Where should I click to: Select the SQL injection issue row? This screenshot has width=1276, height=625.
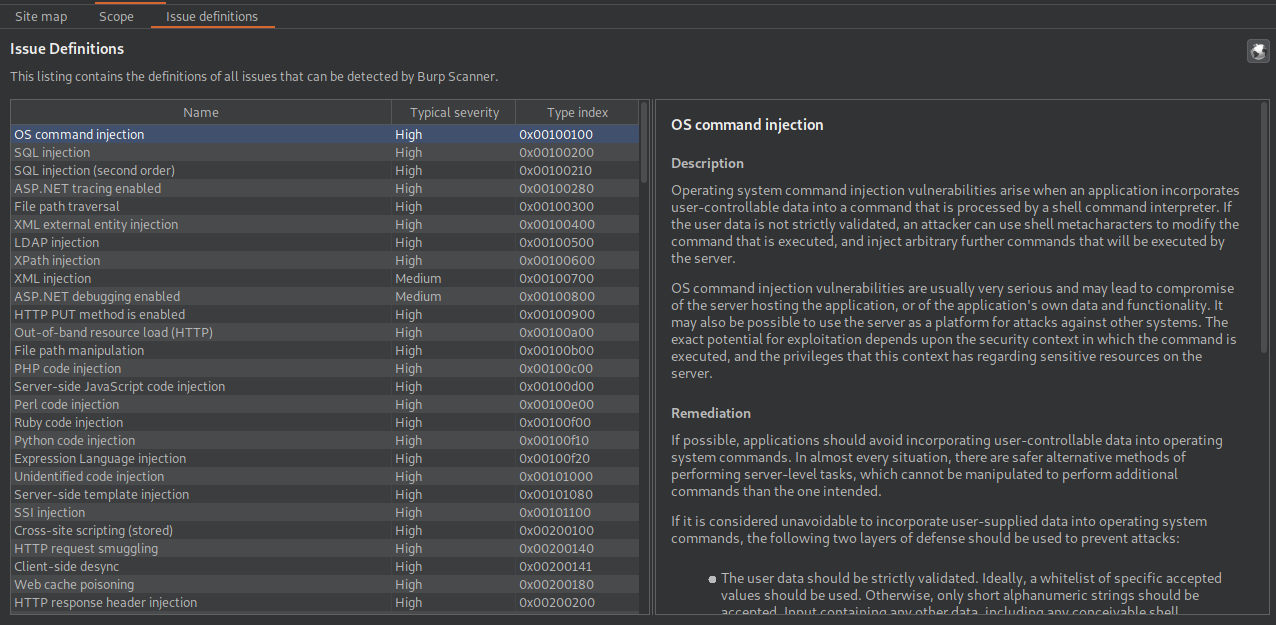(x=325, y=152)
